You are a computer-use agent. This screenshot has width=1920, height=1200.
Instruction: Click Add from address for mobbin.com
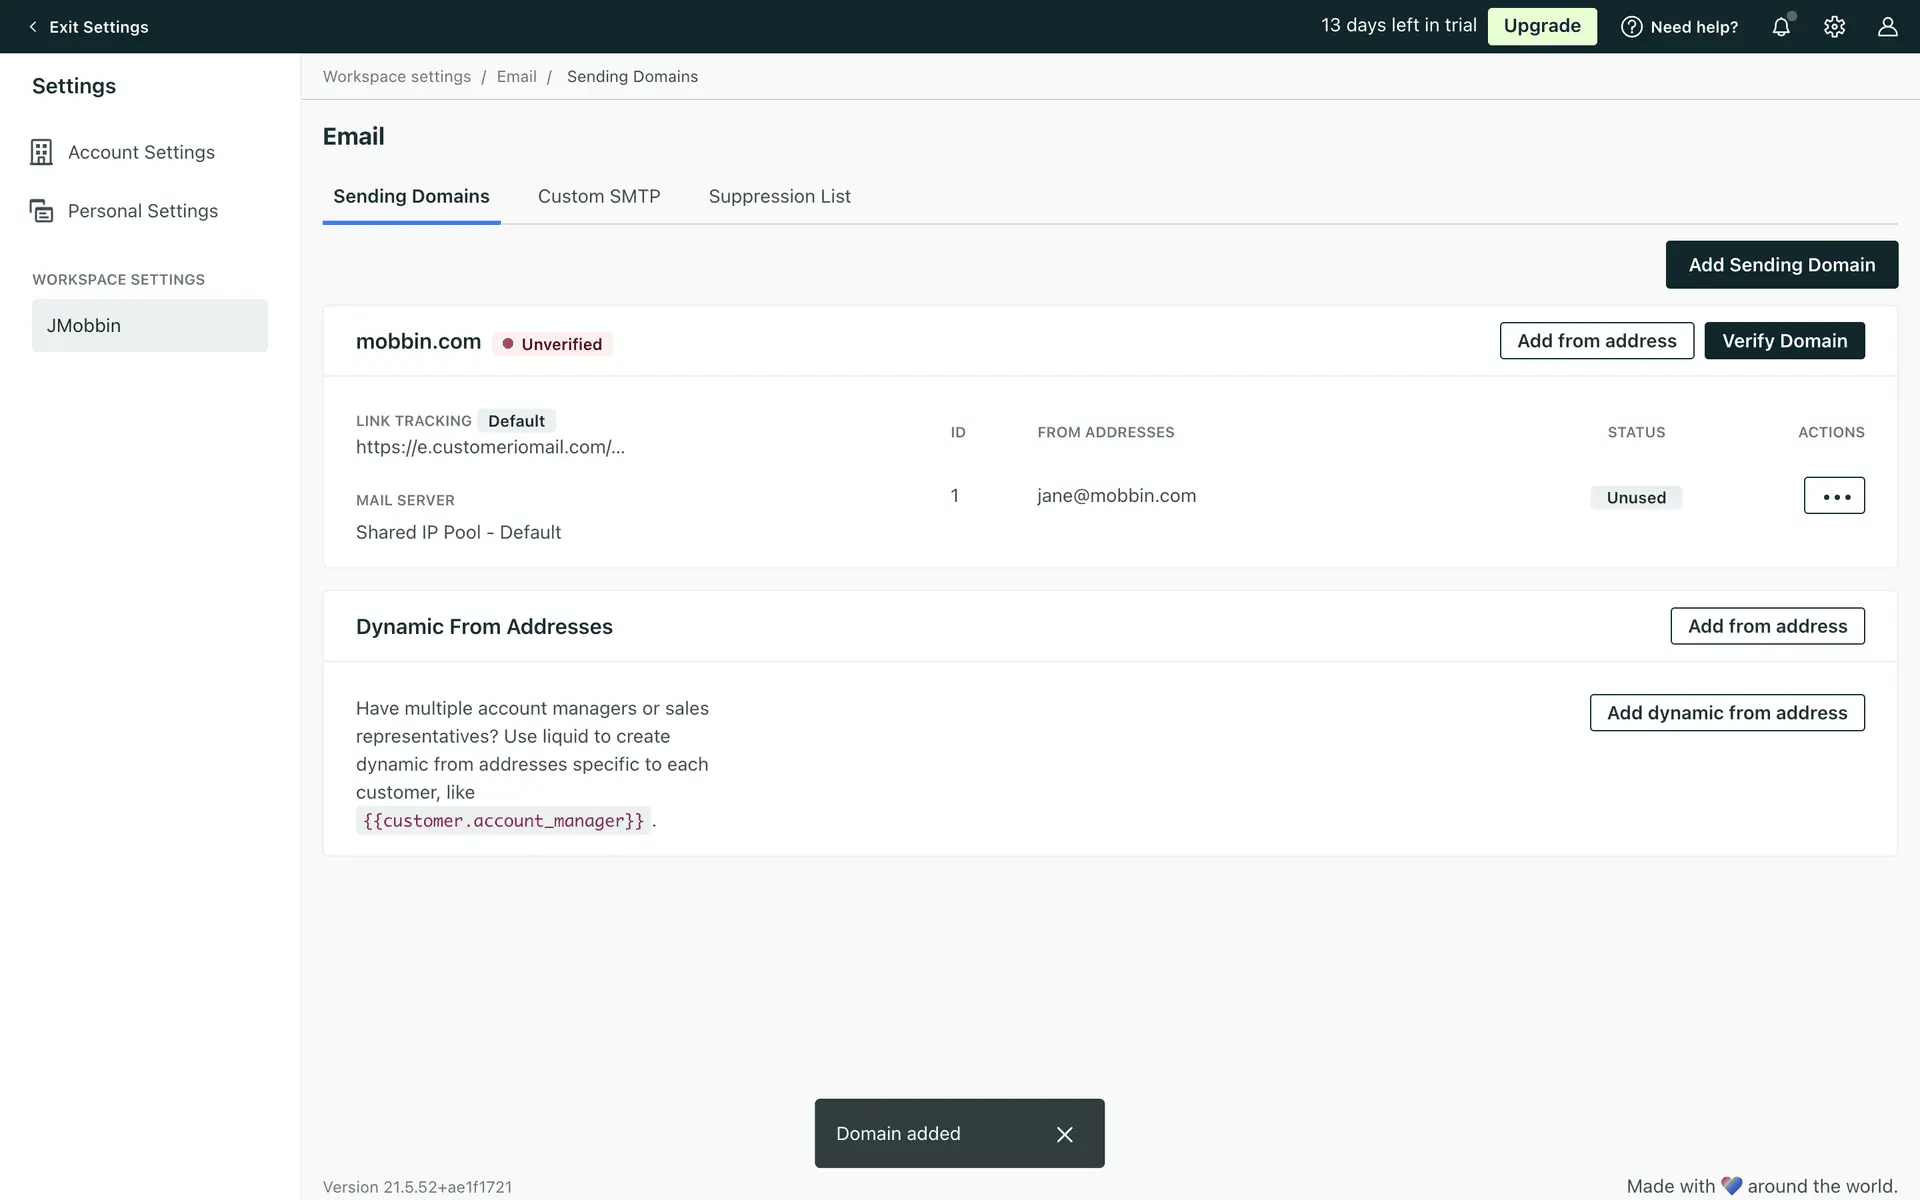tap(1596, 341)
